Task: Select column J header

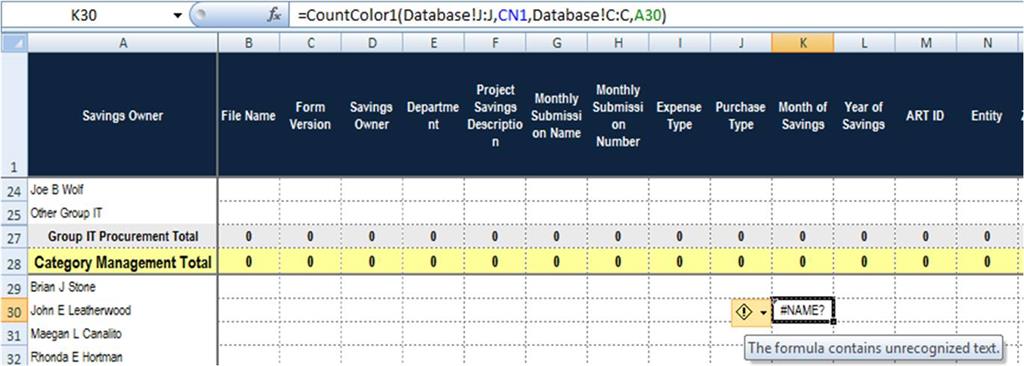Action: coord(741,42)
